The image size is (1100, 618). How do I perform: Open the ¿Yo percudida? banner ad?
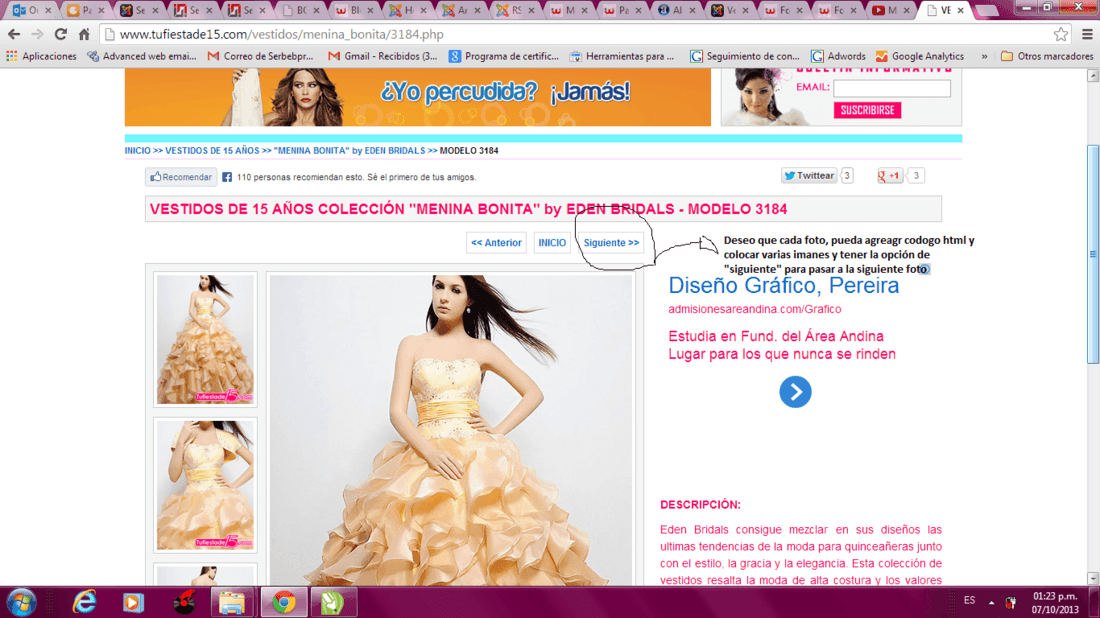[417, 97]
